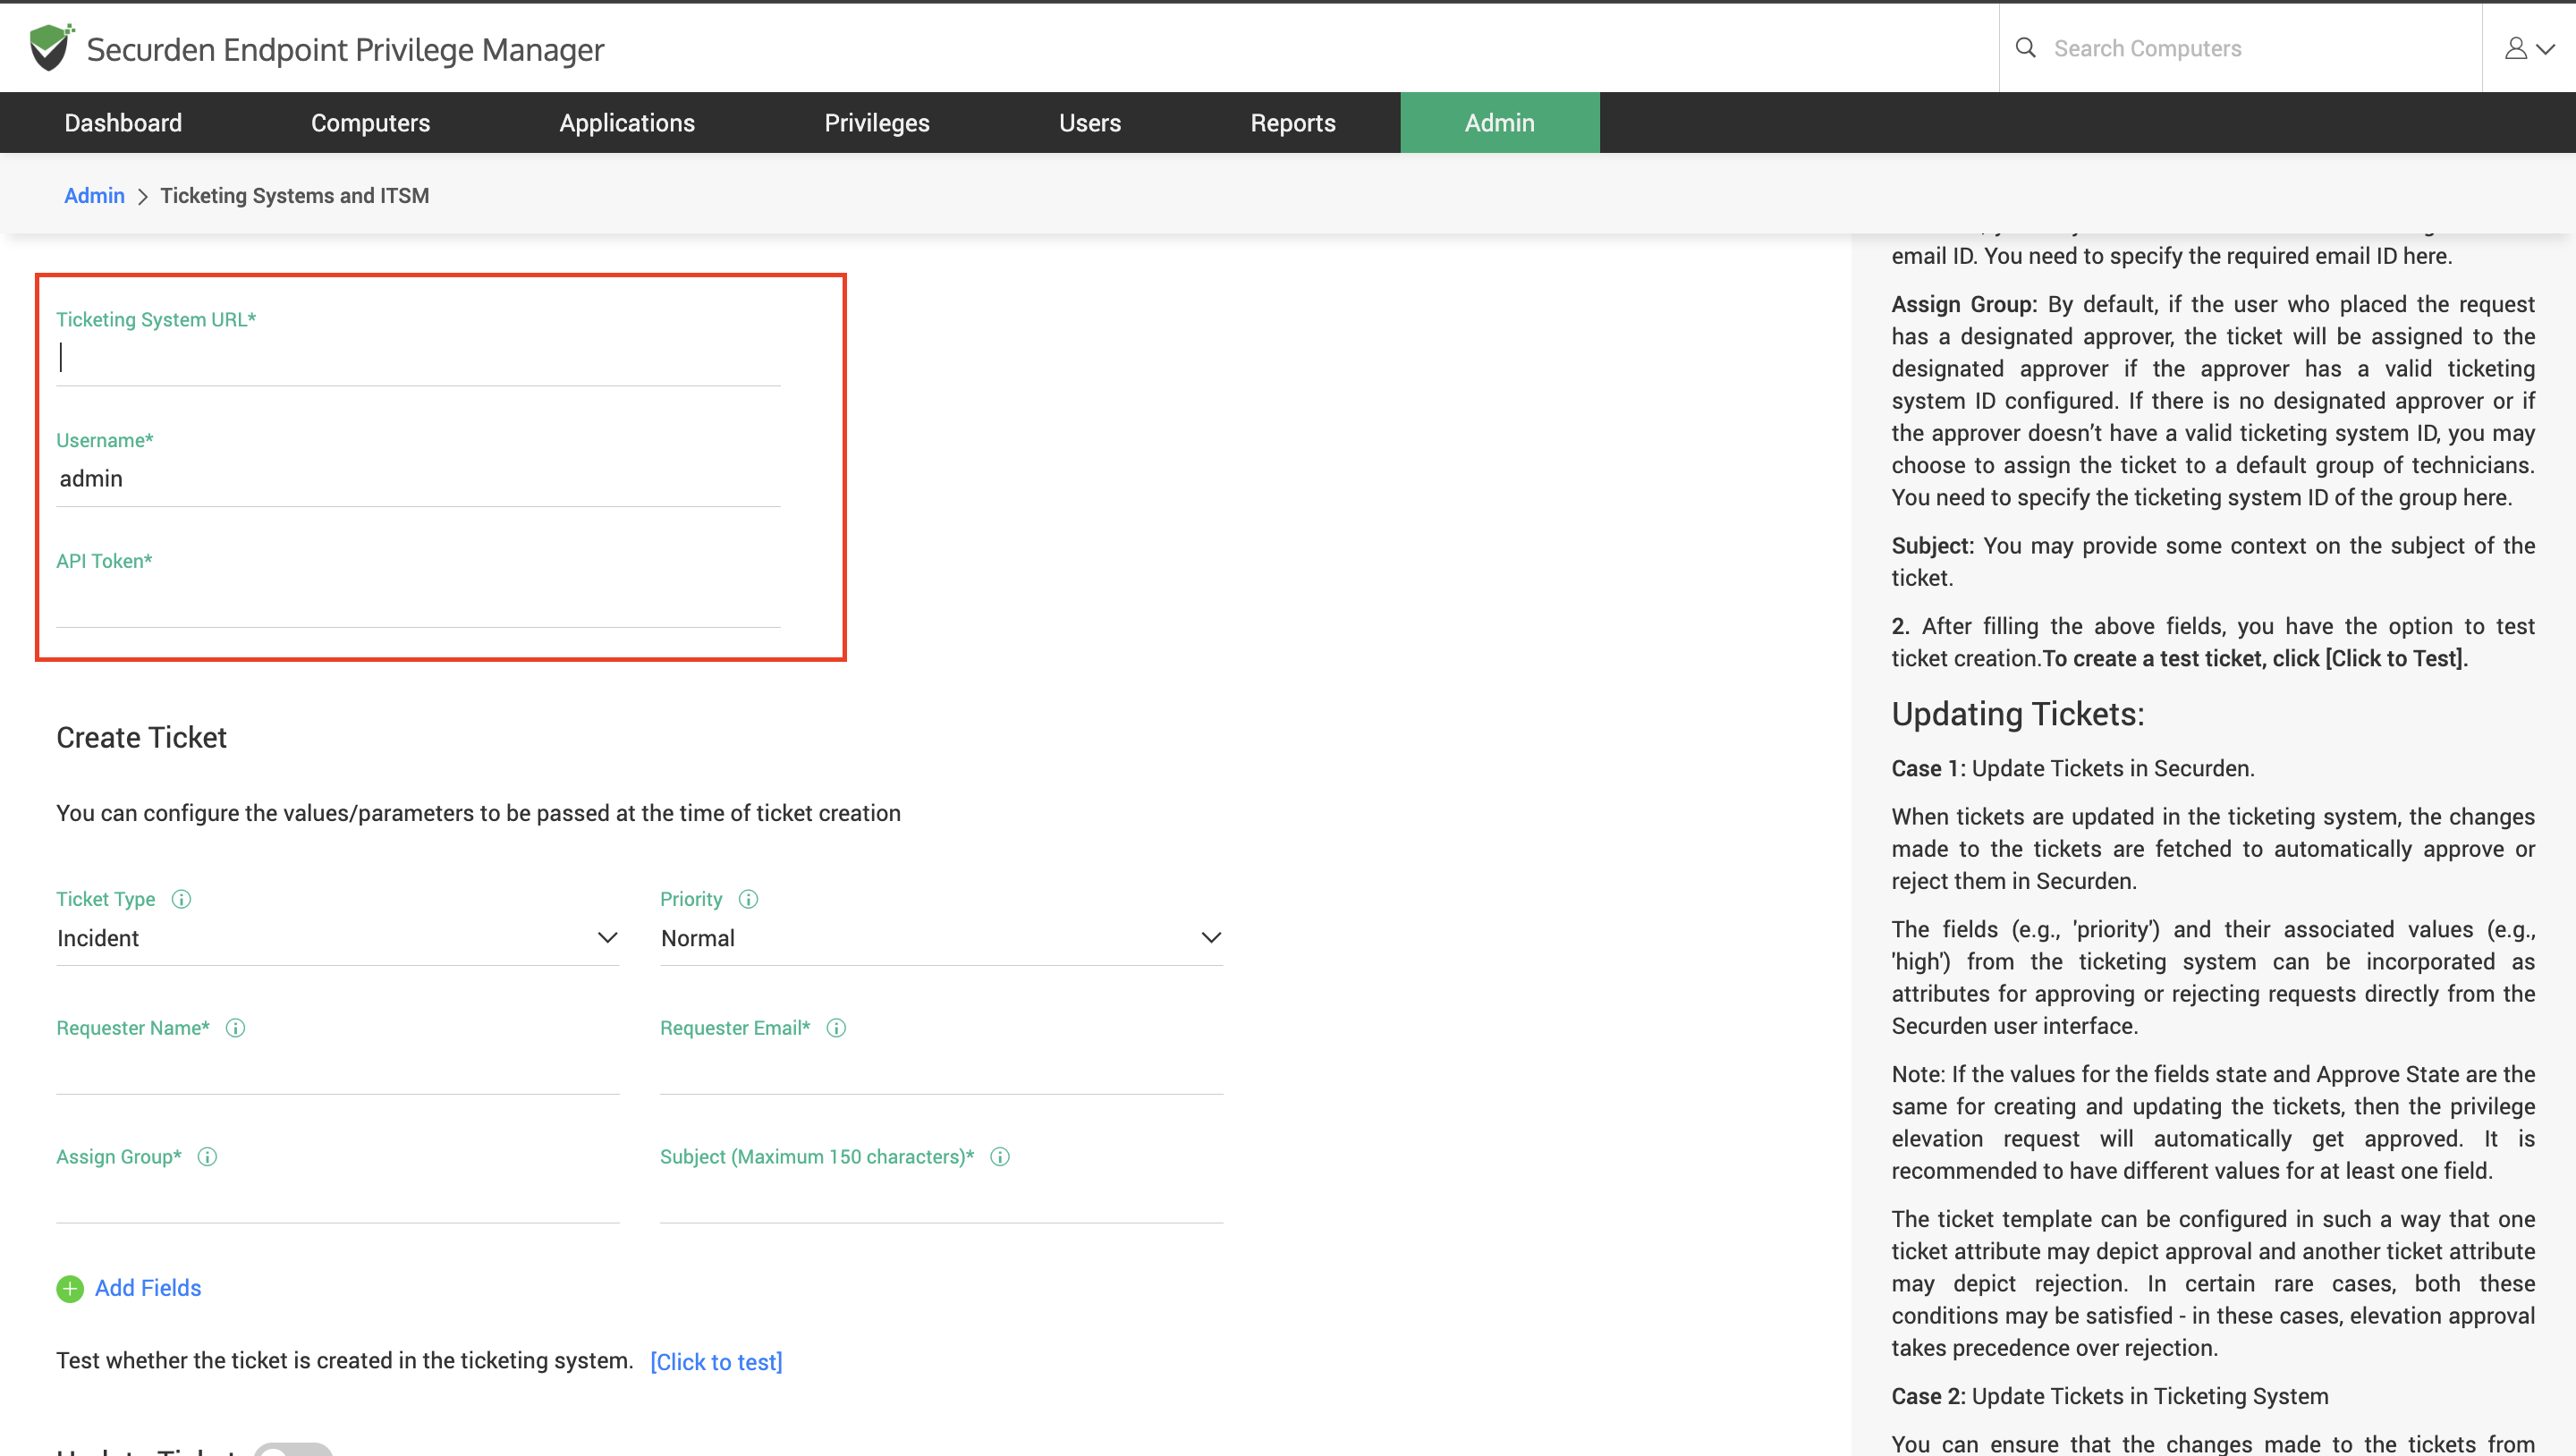Click the Securden Endpoint Privilege Manager title
Viewport: 2576px width, 1456px height.
345,49
